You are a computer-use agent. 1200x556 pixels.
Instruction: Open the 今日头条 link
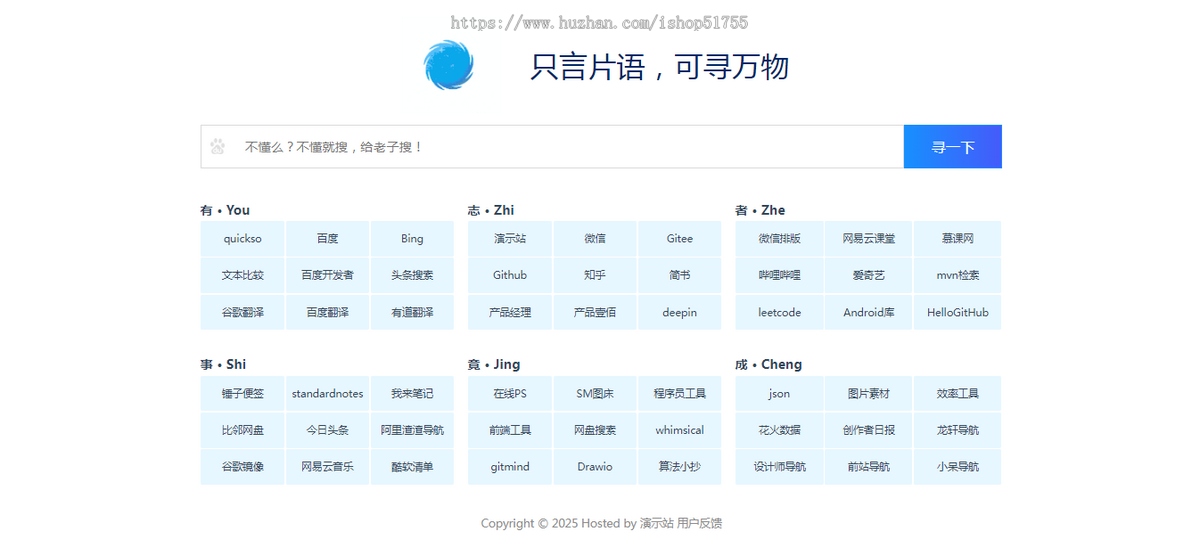coord(328,430)
